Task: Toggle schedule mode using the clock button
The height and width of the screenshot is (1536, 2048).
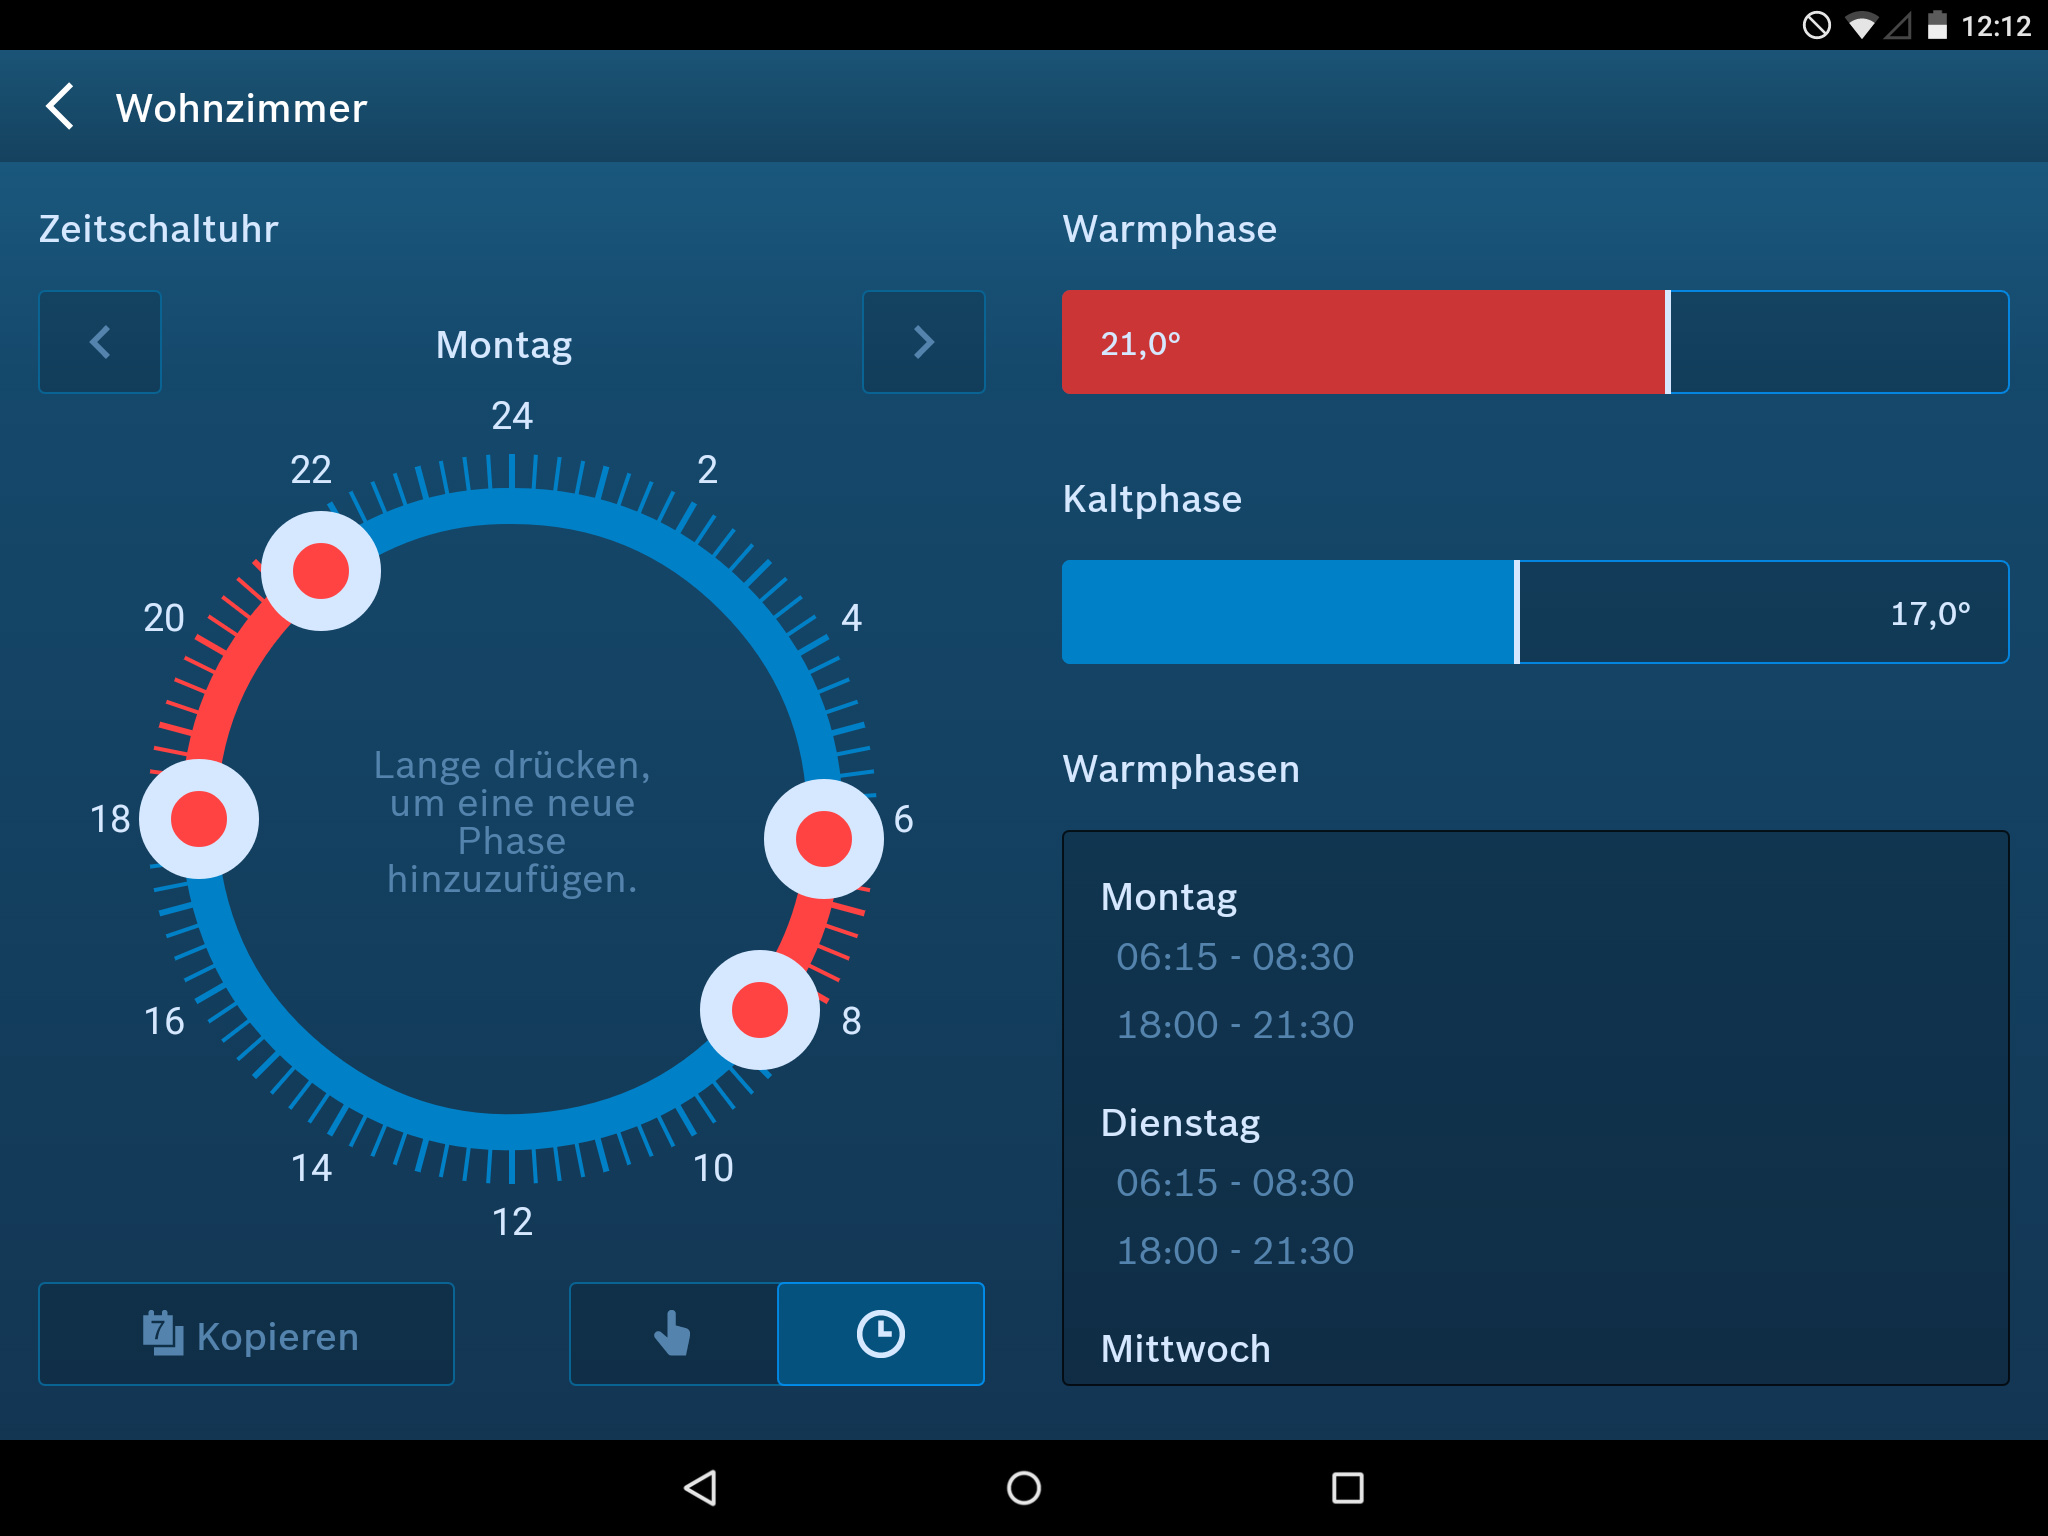Action: [x=879, y=1334]
